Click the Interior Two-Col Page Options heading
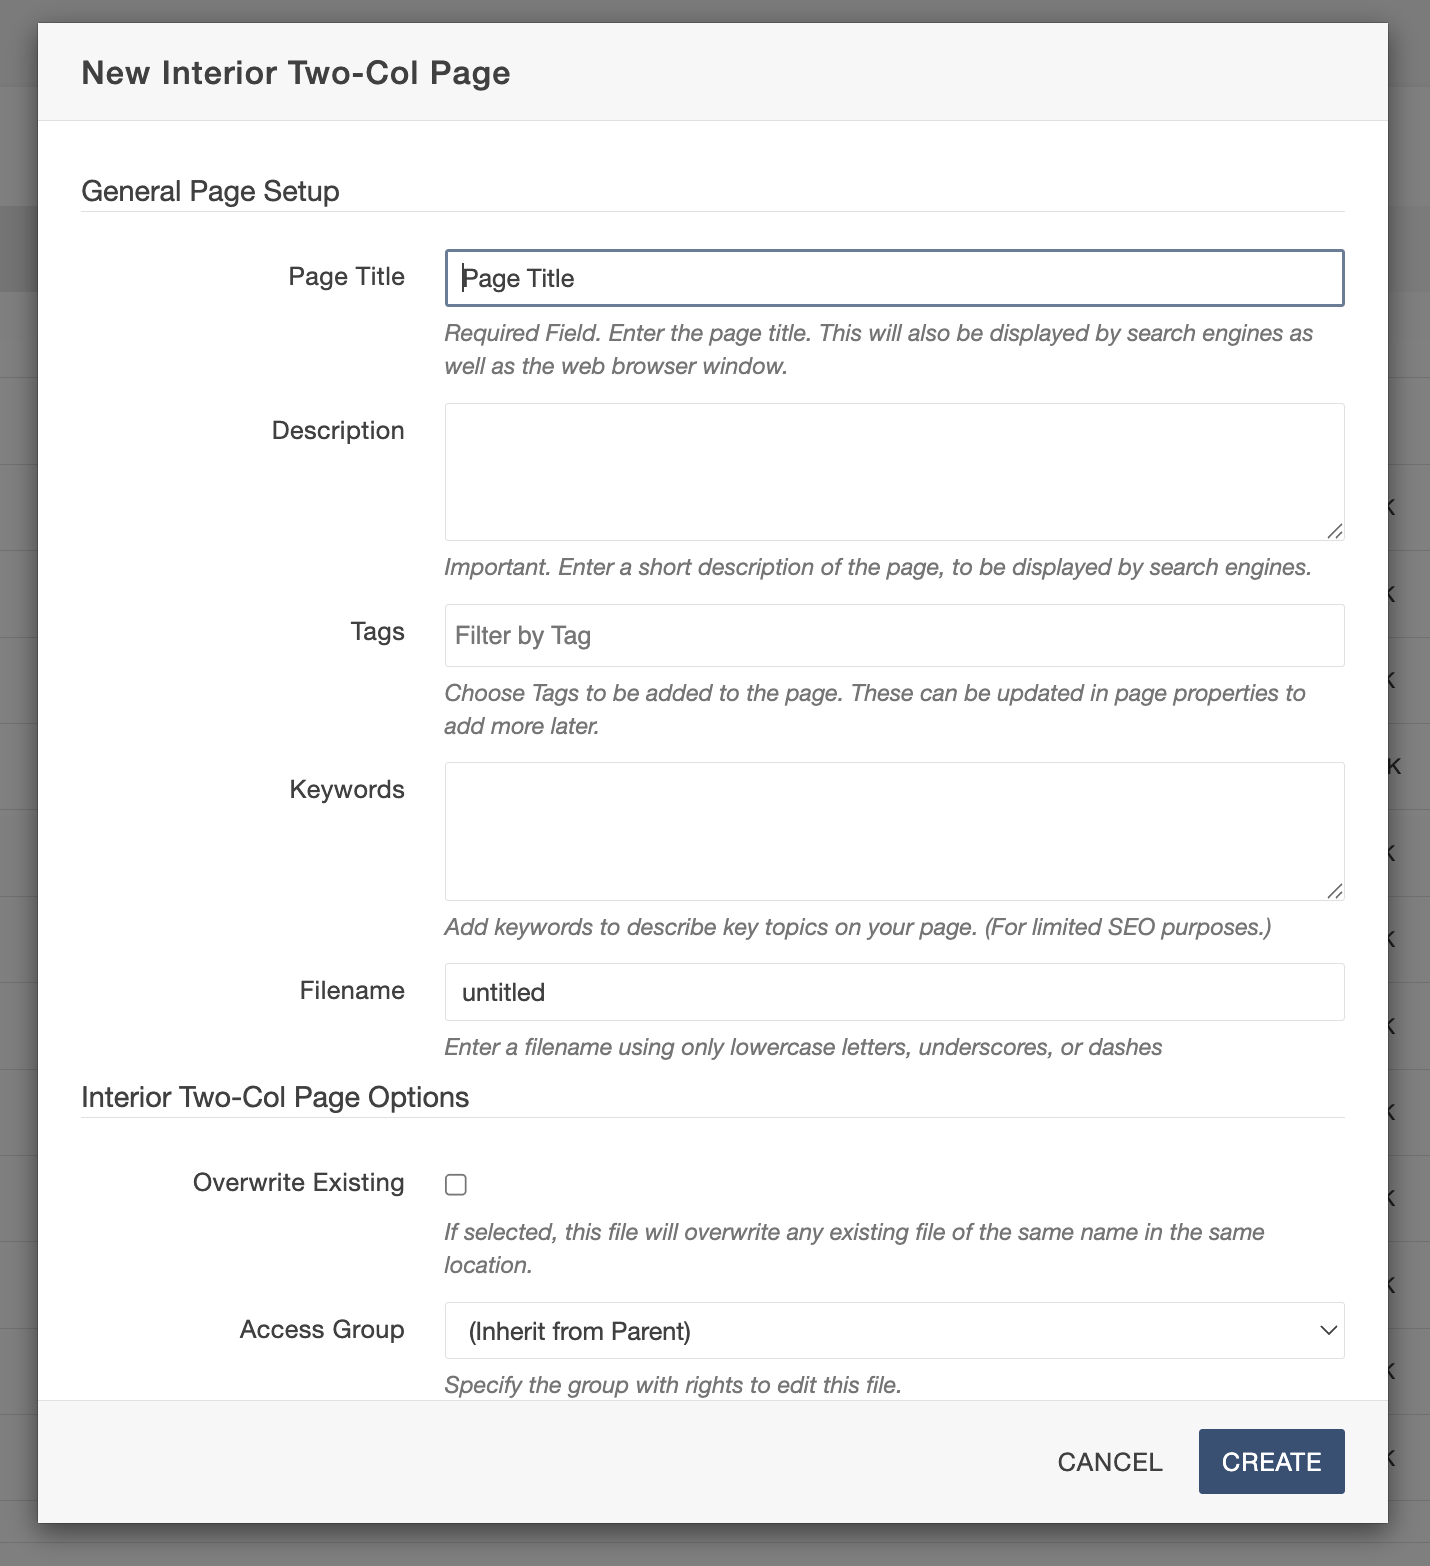 tap(275, 1098)
